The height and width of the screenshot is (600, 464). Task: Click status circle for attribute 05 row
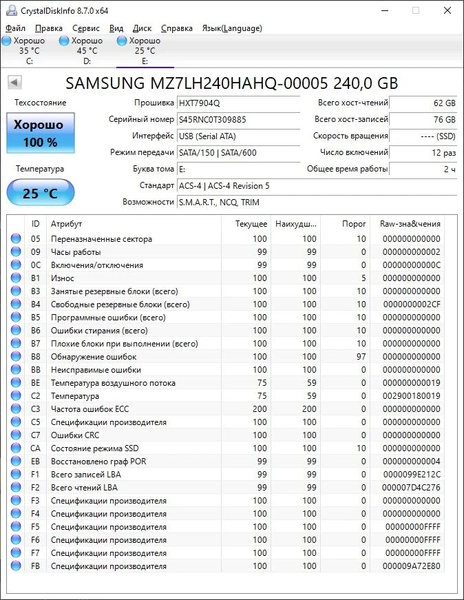tap(16, 238)
